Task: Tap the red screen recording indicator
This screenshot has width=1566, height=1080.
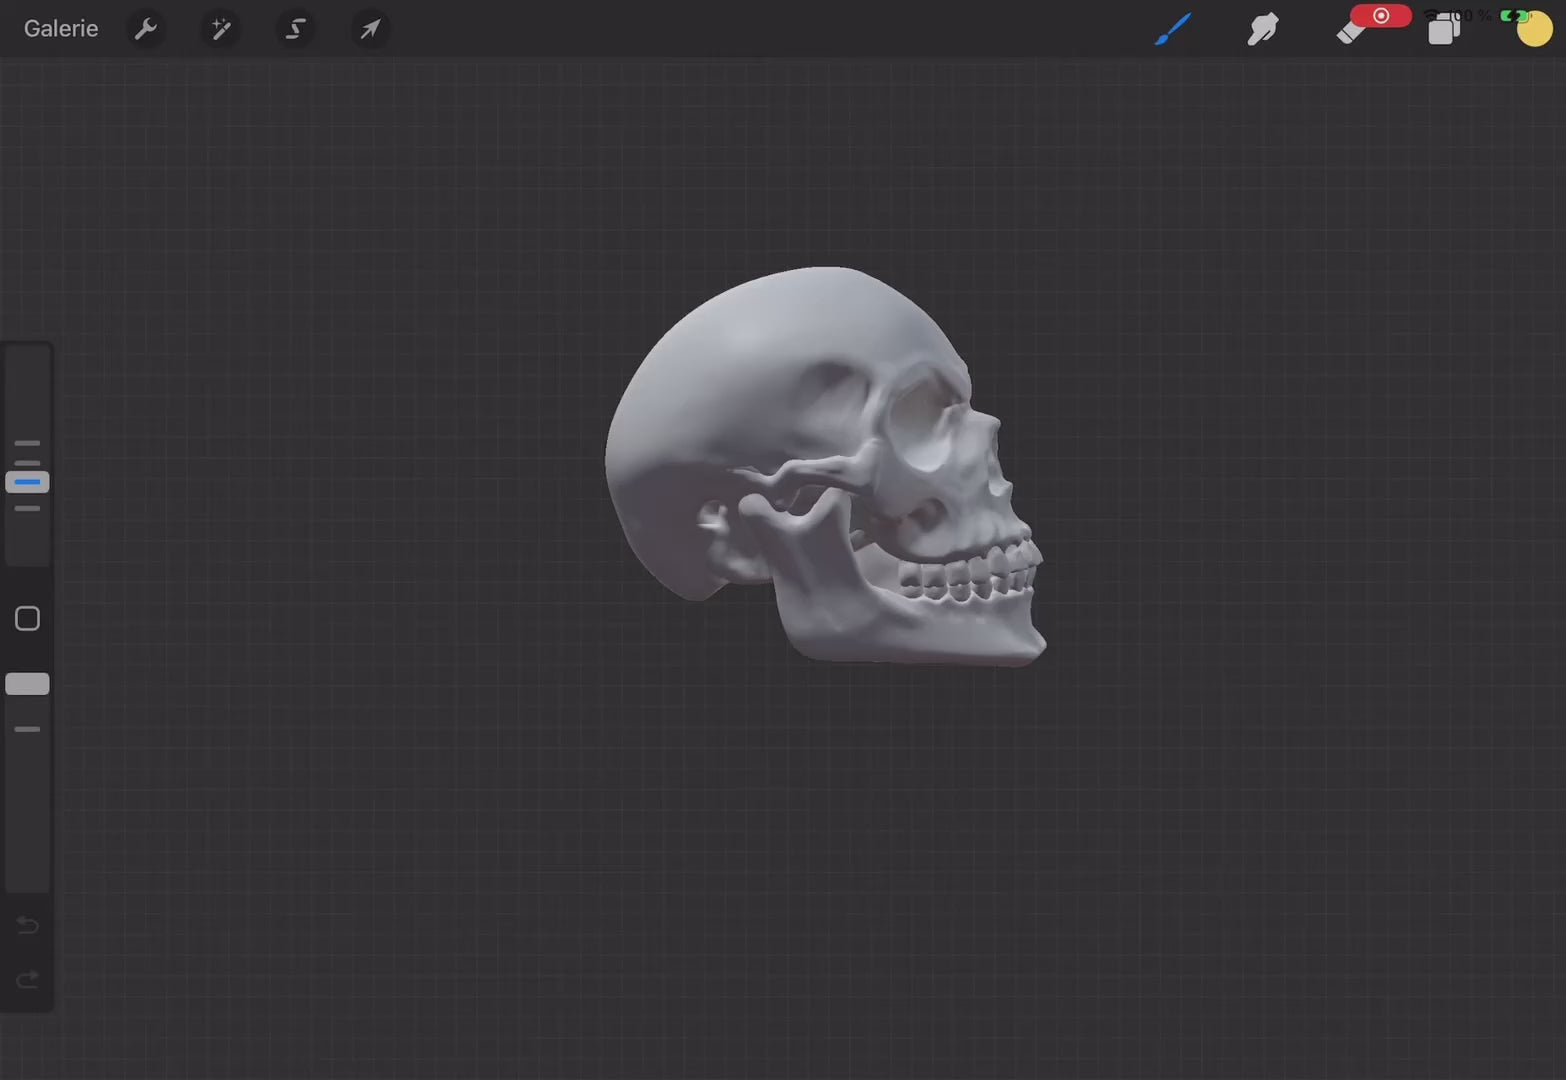Action: pyautogui.click(x=1381, y=15)
